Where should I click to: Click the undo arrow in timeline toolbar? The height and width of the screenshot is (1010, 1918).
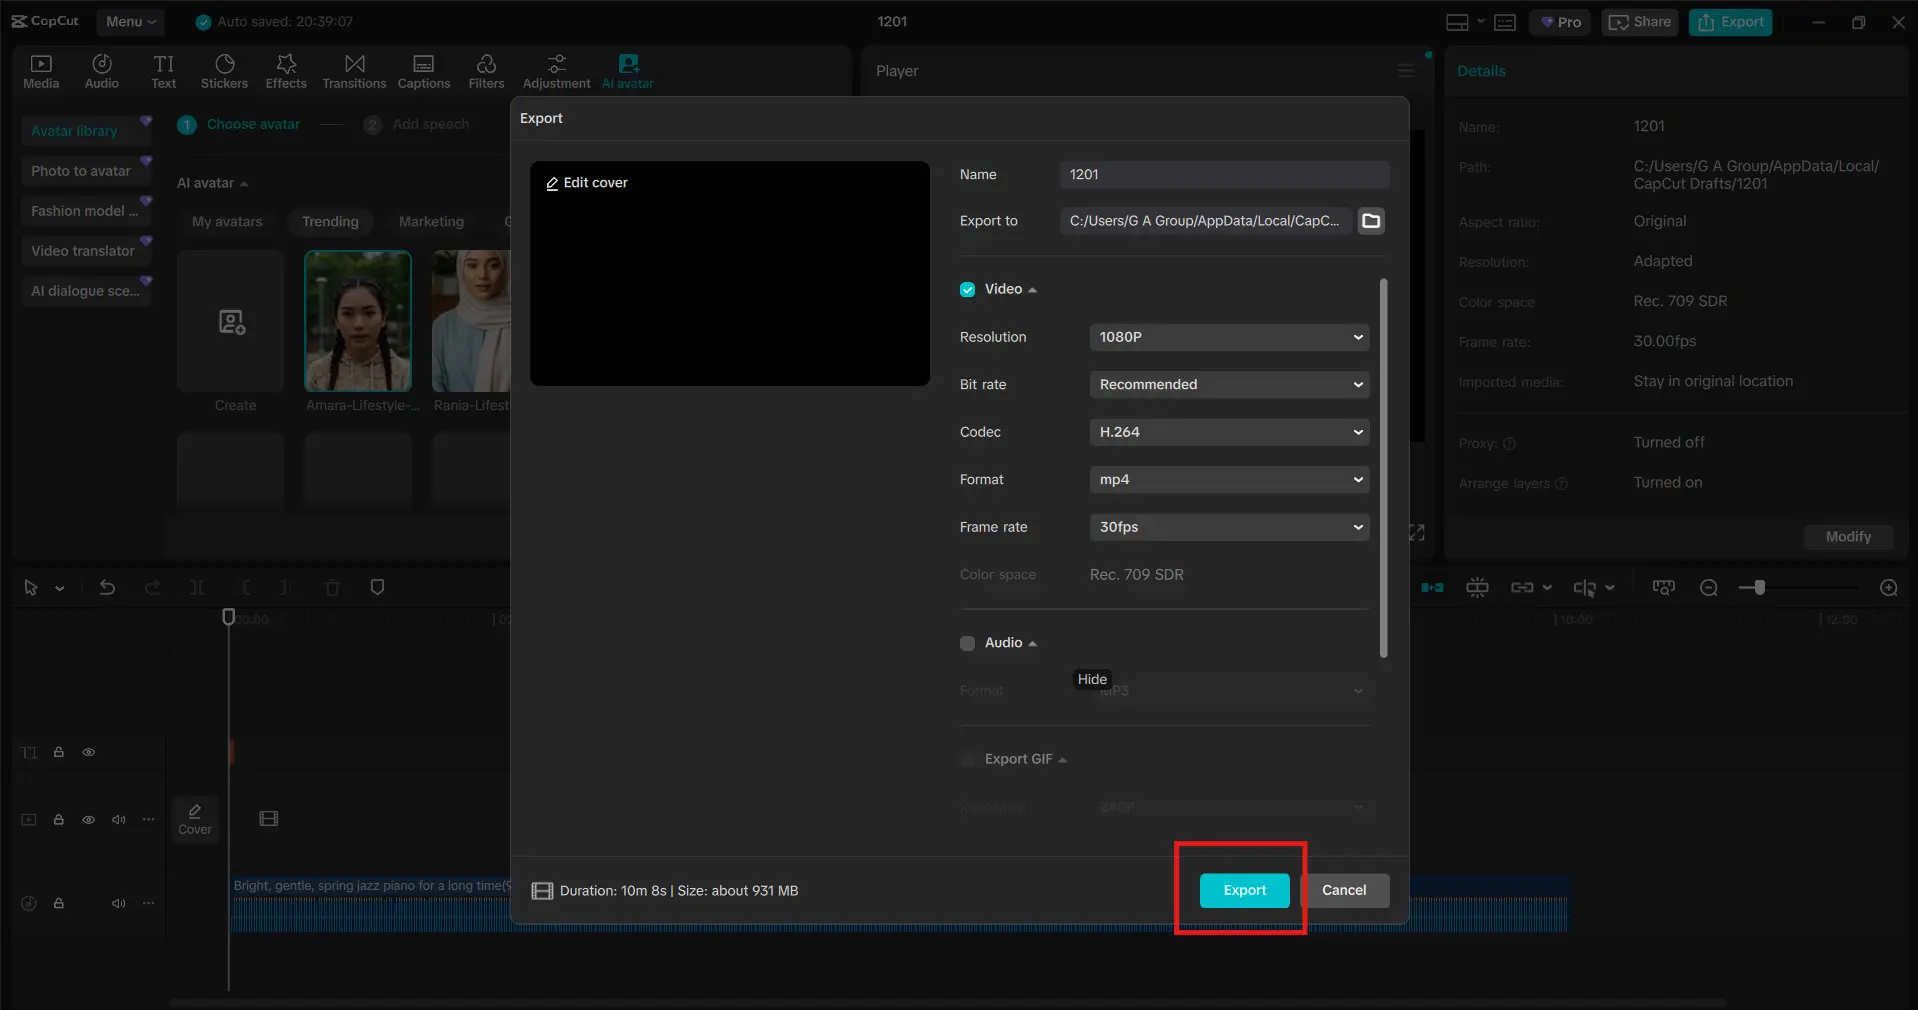coord(107,588)
